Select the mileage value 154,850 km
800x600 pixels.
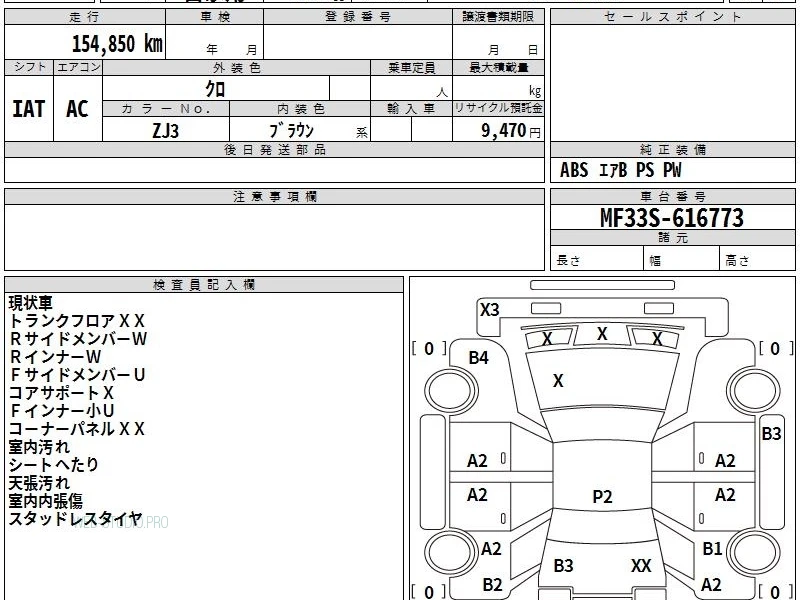pyautogui.click(x=117, y=44)
